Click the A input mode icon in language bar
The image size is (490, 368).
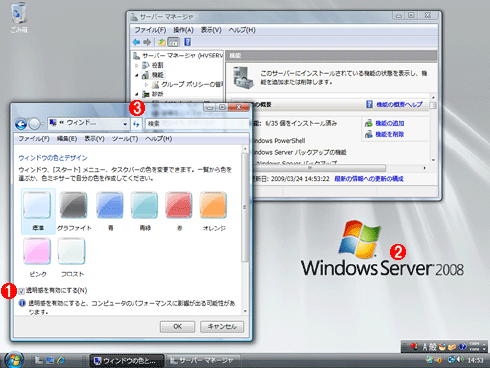425,347
